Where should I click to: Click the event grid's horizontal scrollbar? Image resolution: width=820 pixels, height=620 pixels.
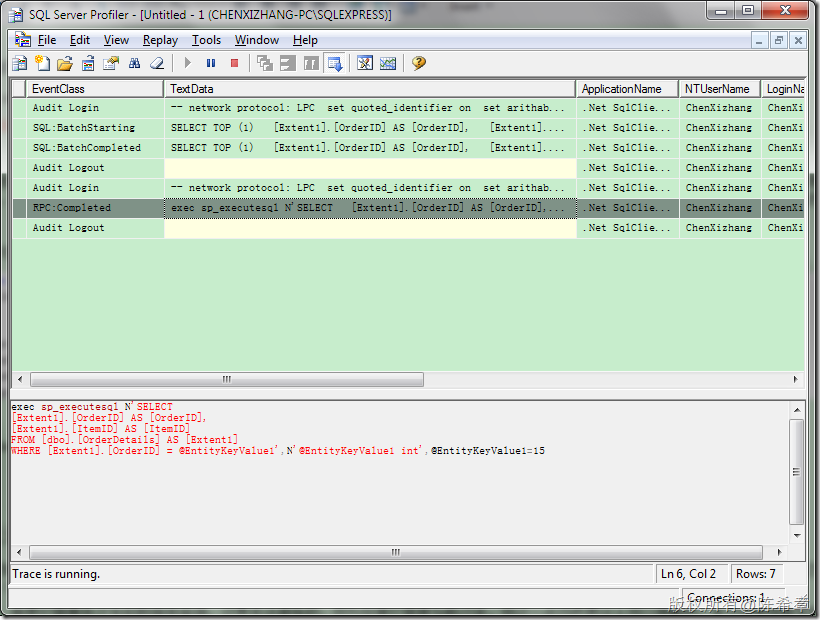tap(227, 380)
